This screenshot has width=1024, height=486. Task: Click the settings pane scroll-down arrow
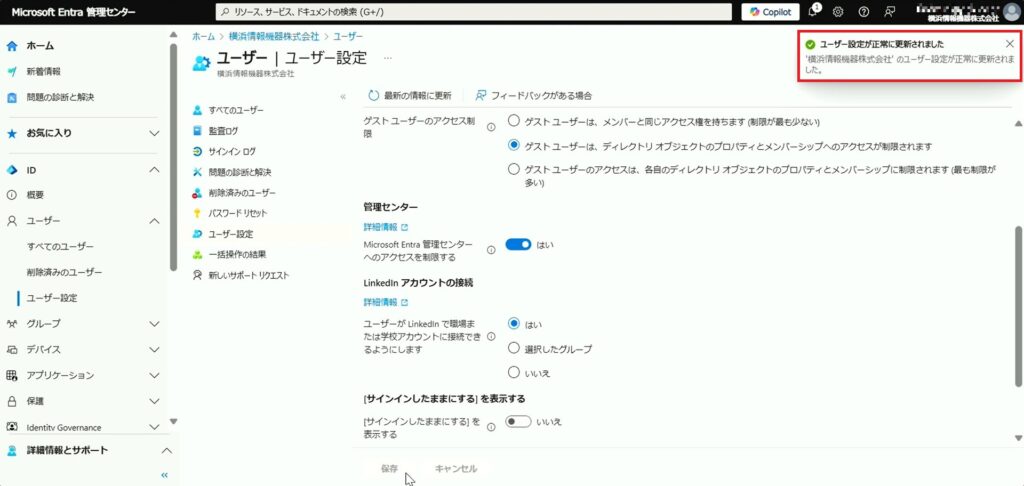(x=1017, y=438)
